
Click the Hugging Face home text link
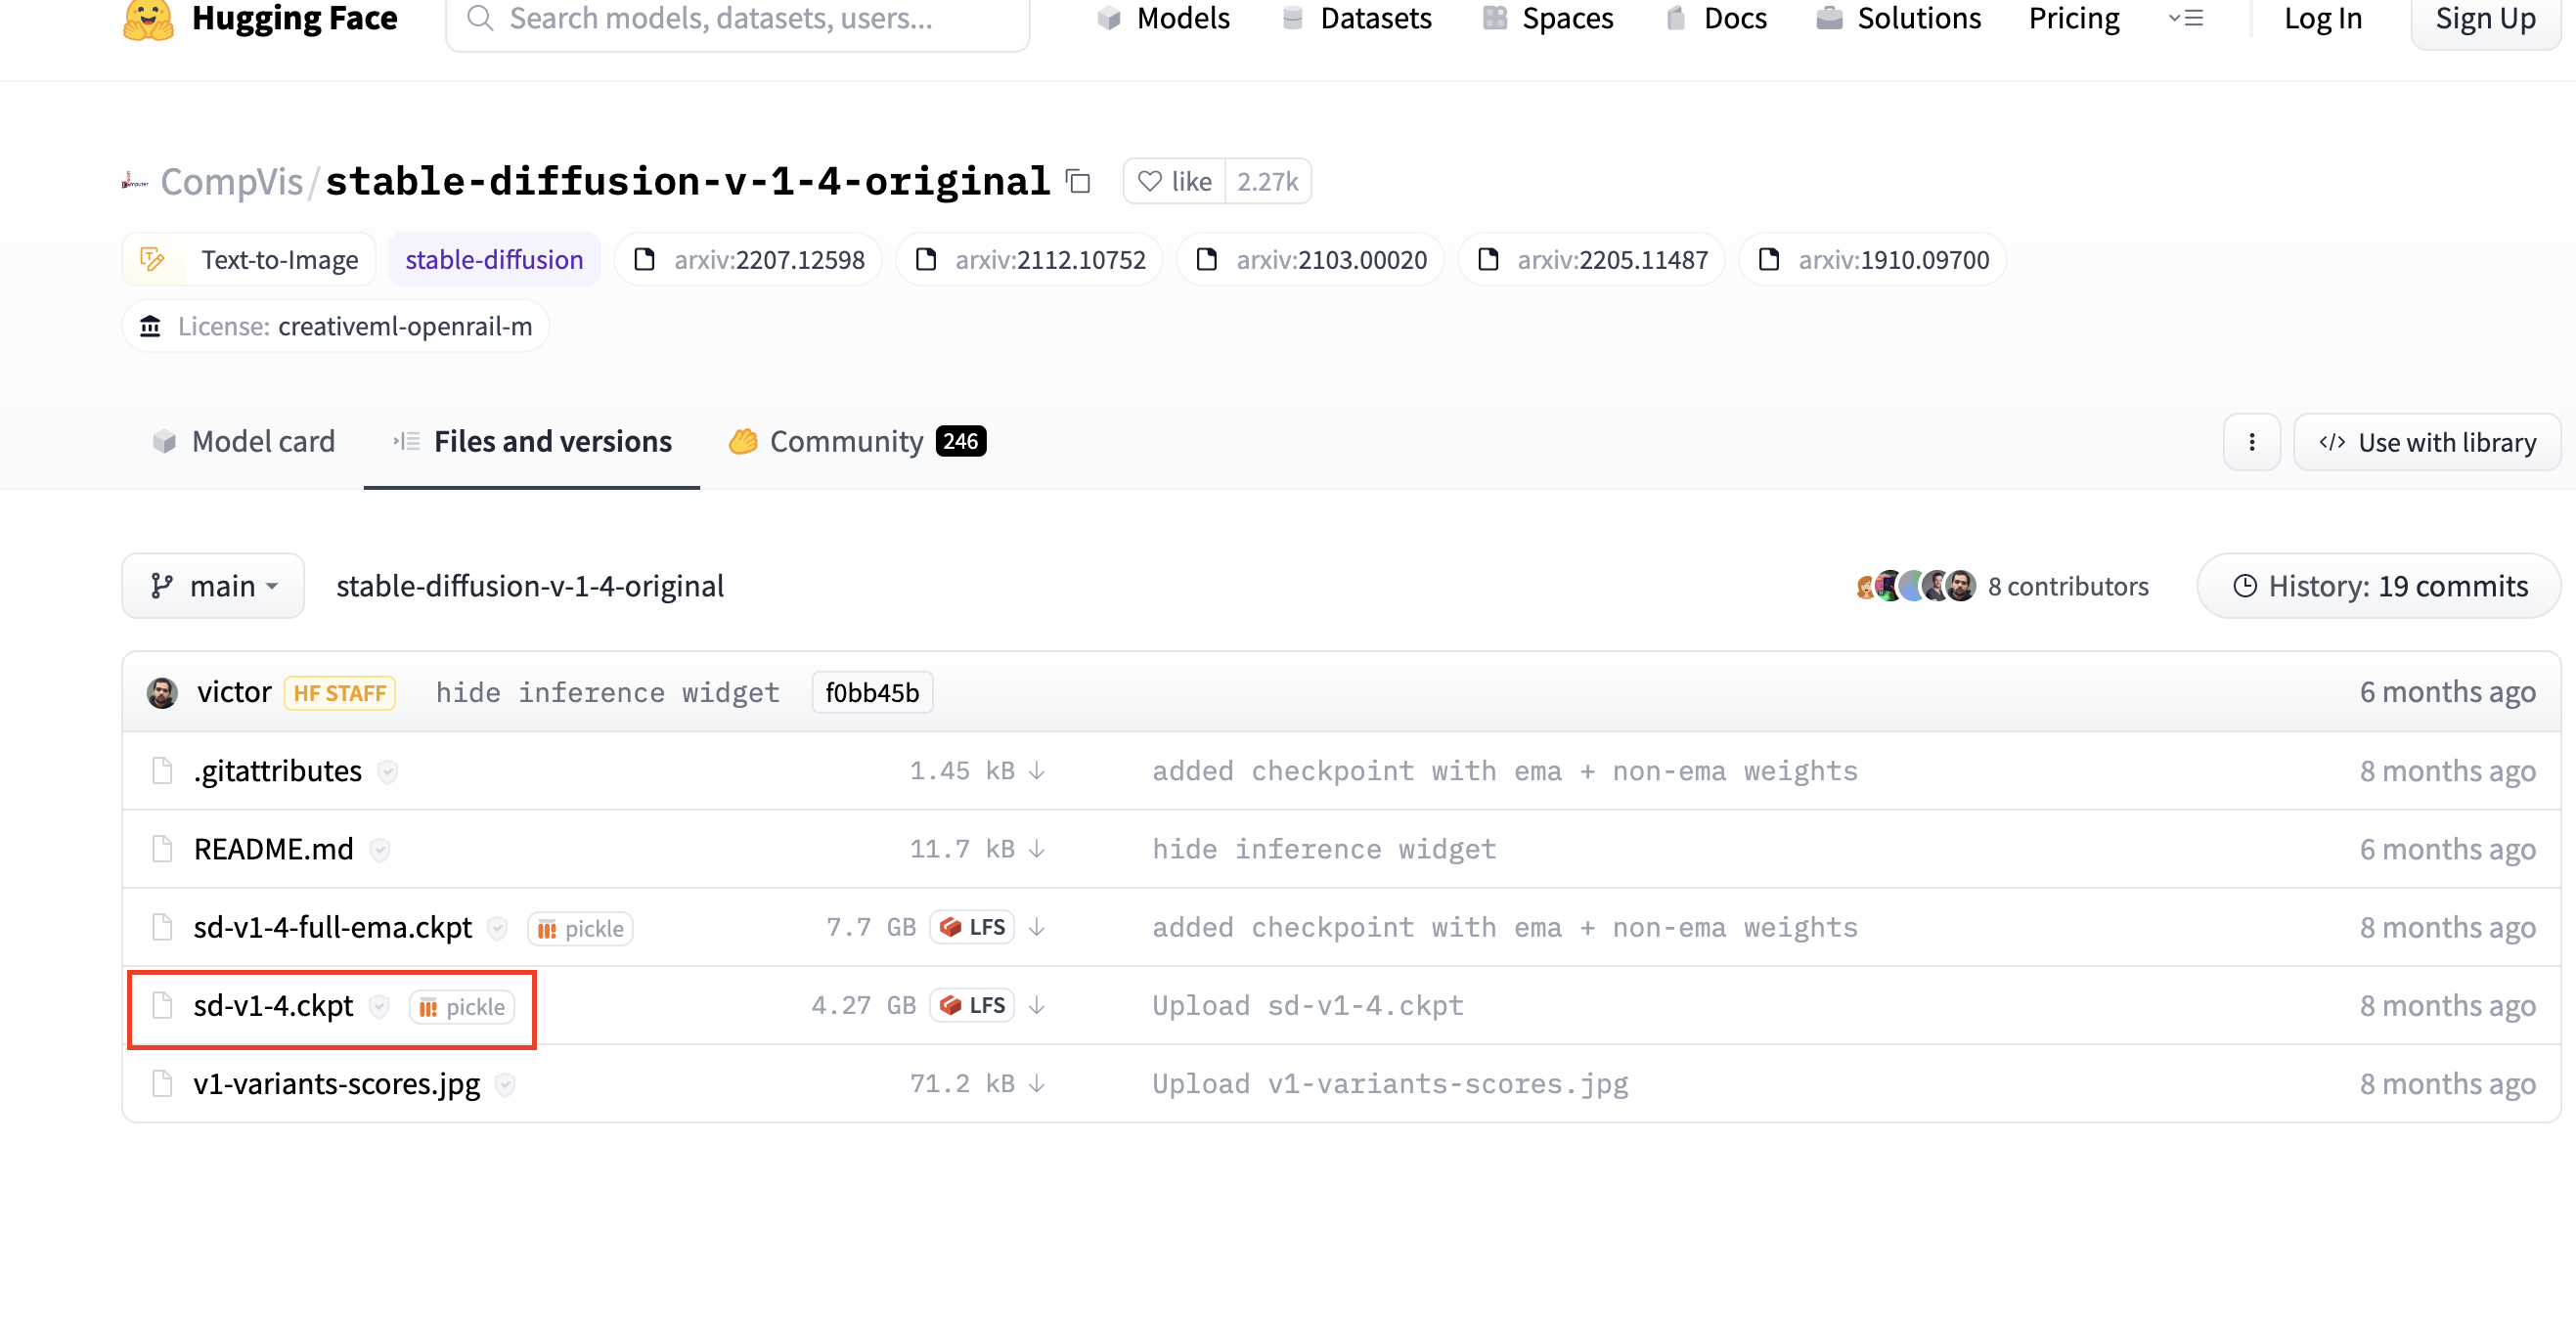(294, 18)
